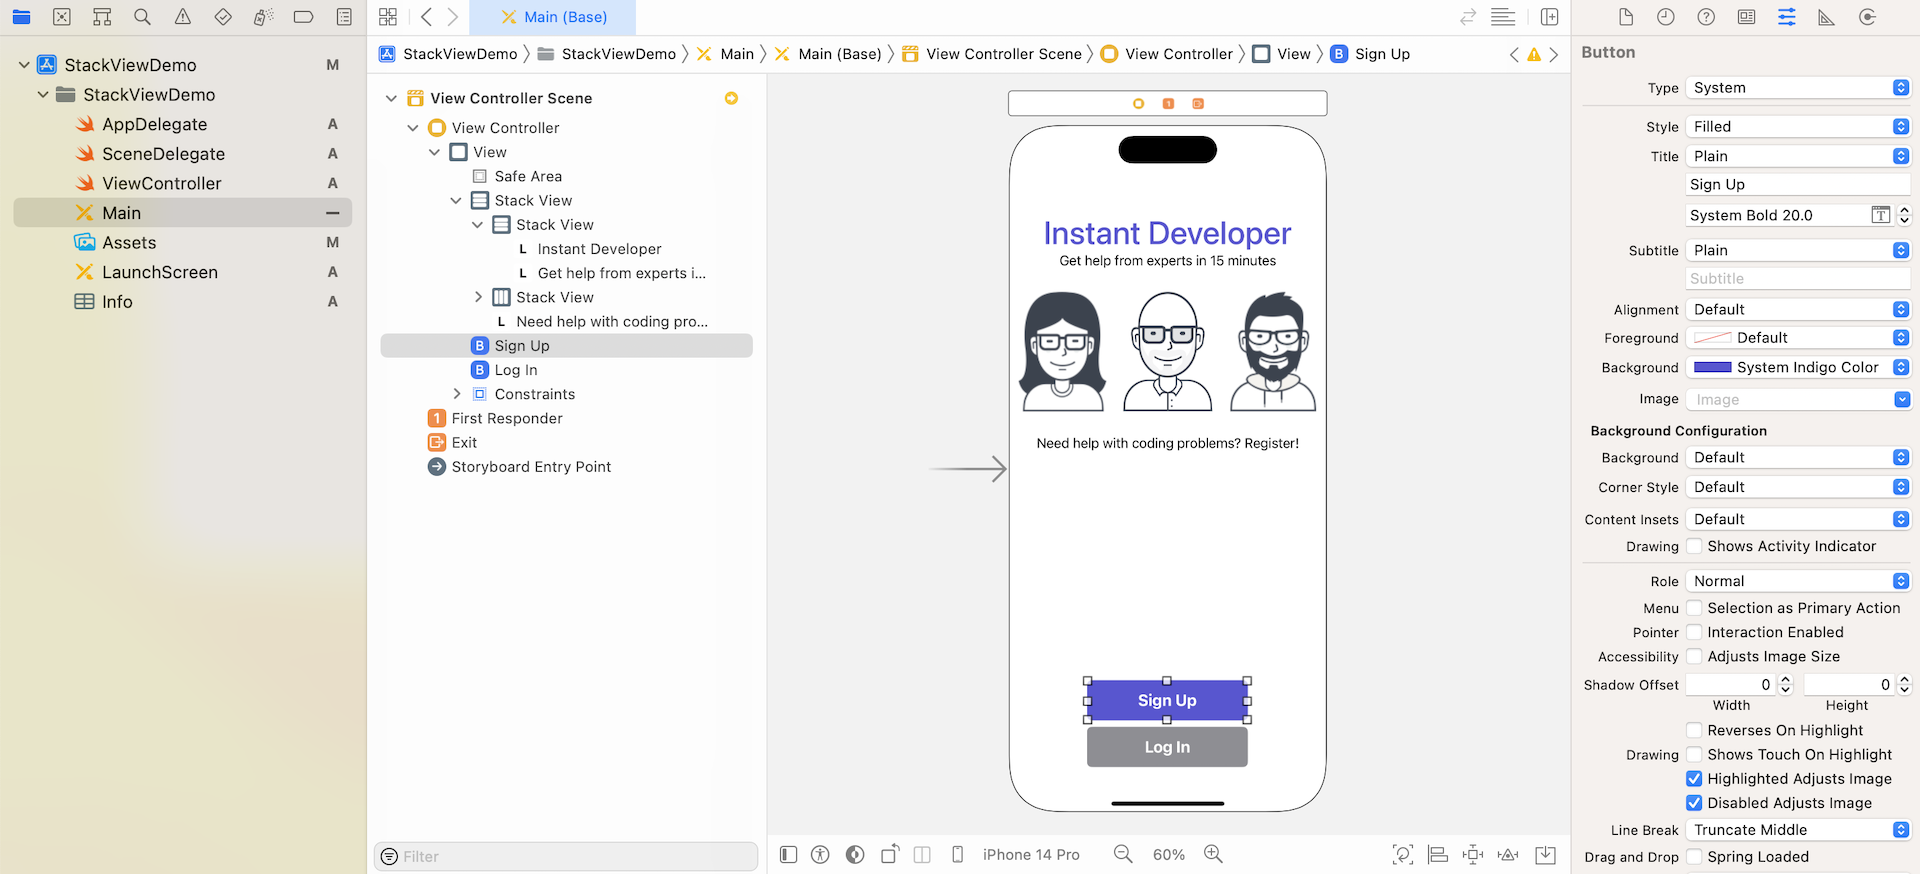Open the Connections inspector icon

pos(1866,17)
